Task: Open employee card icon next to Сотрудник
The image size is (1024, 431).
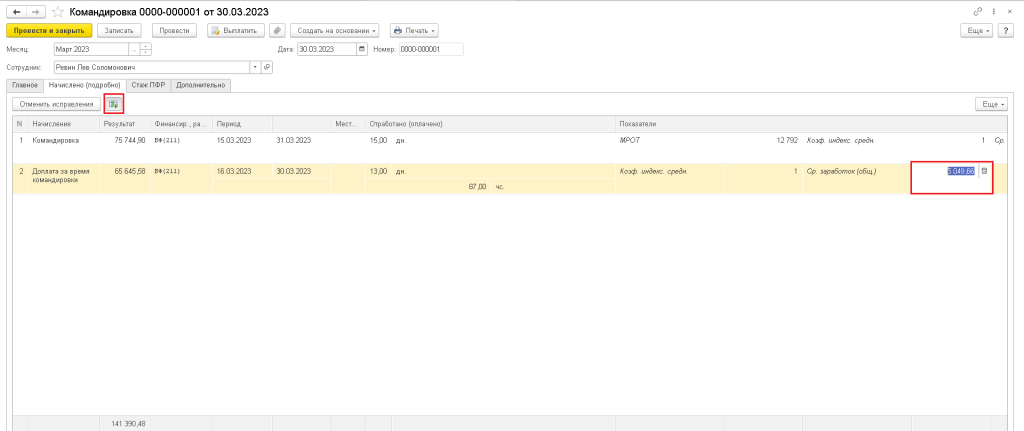Action: (x=267, y=67)
